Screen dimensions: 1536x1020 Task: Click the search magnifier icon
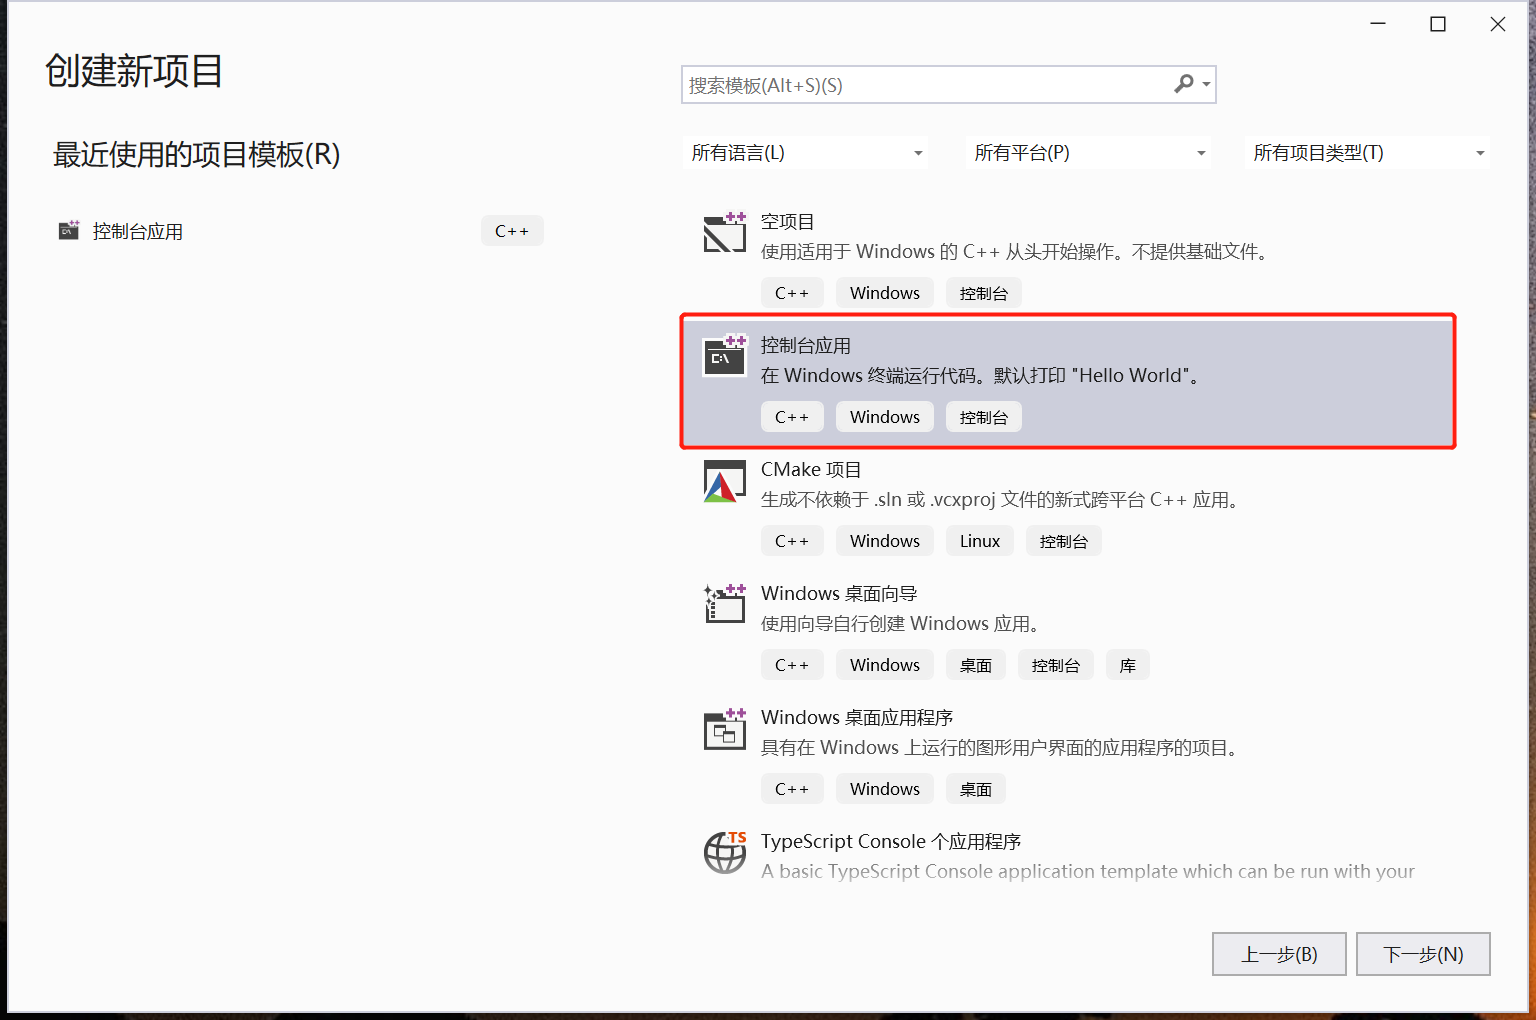point(1184,84)
